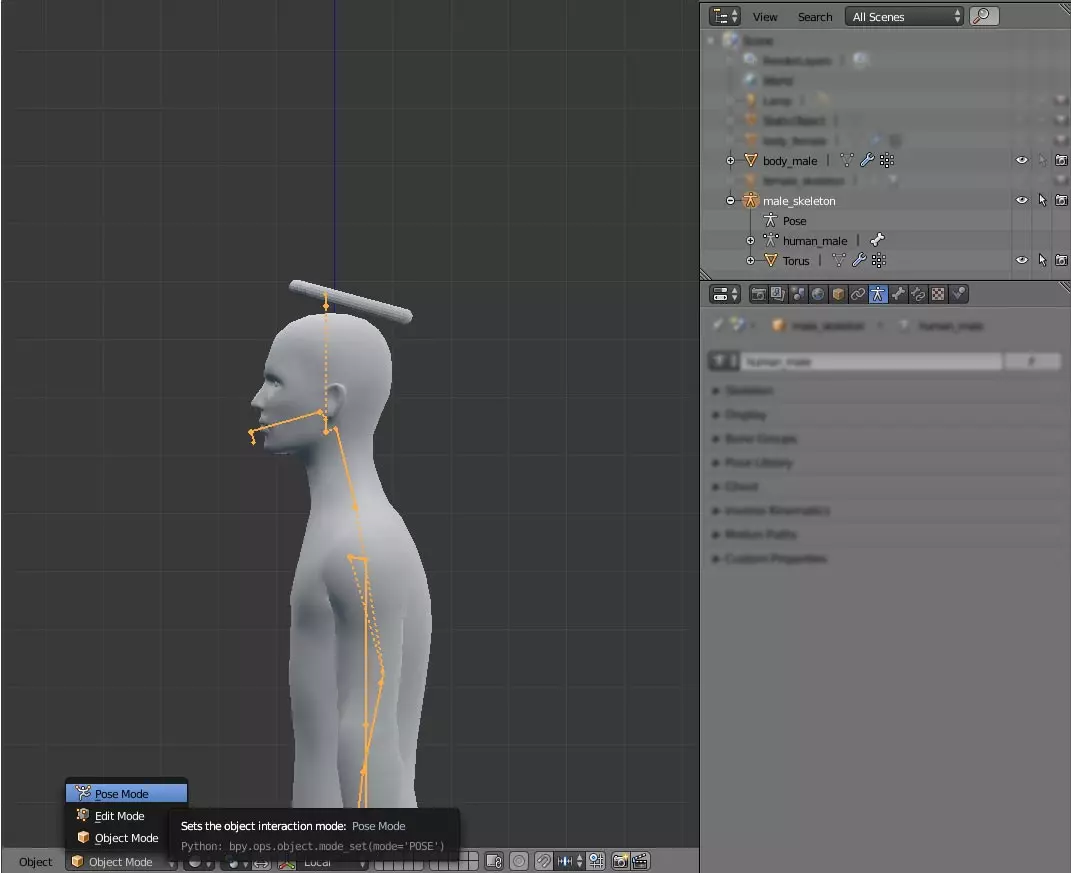Open the Bone properties tab

(898, 294)
